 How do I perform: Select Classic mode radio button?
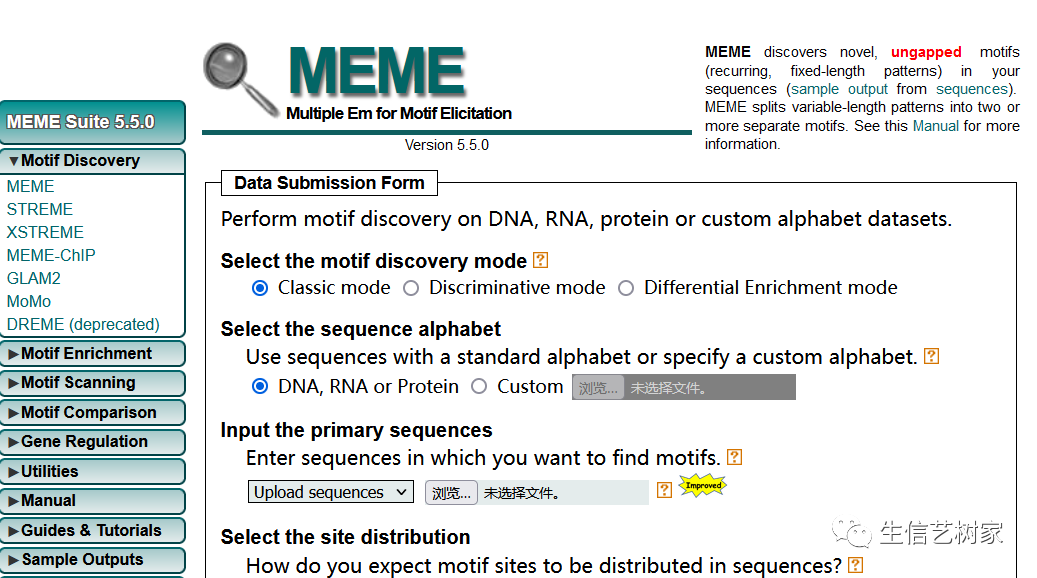(x=260, y=288)
